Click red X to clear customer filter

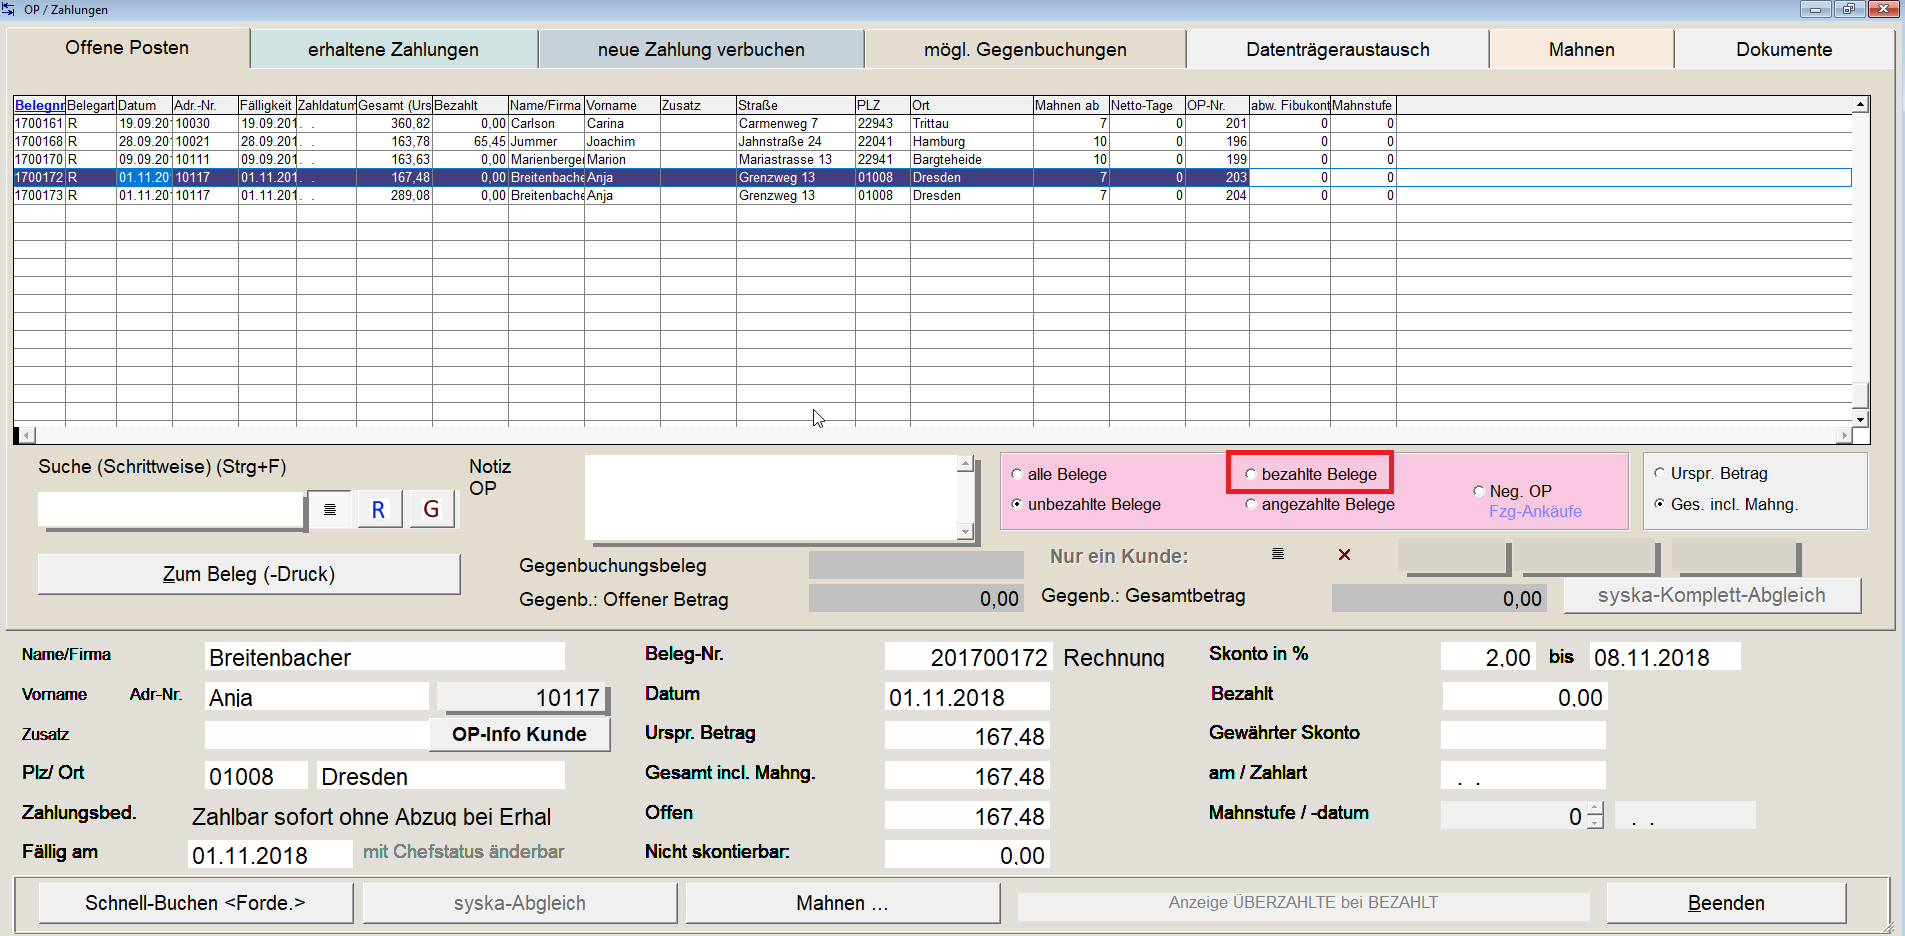[1344, 555]
